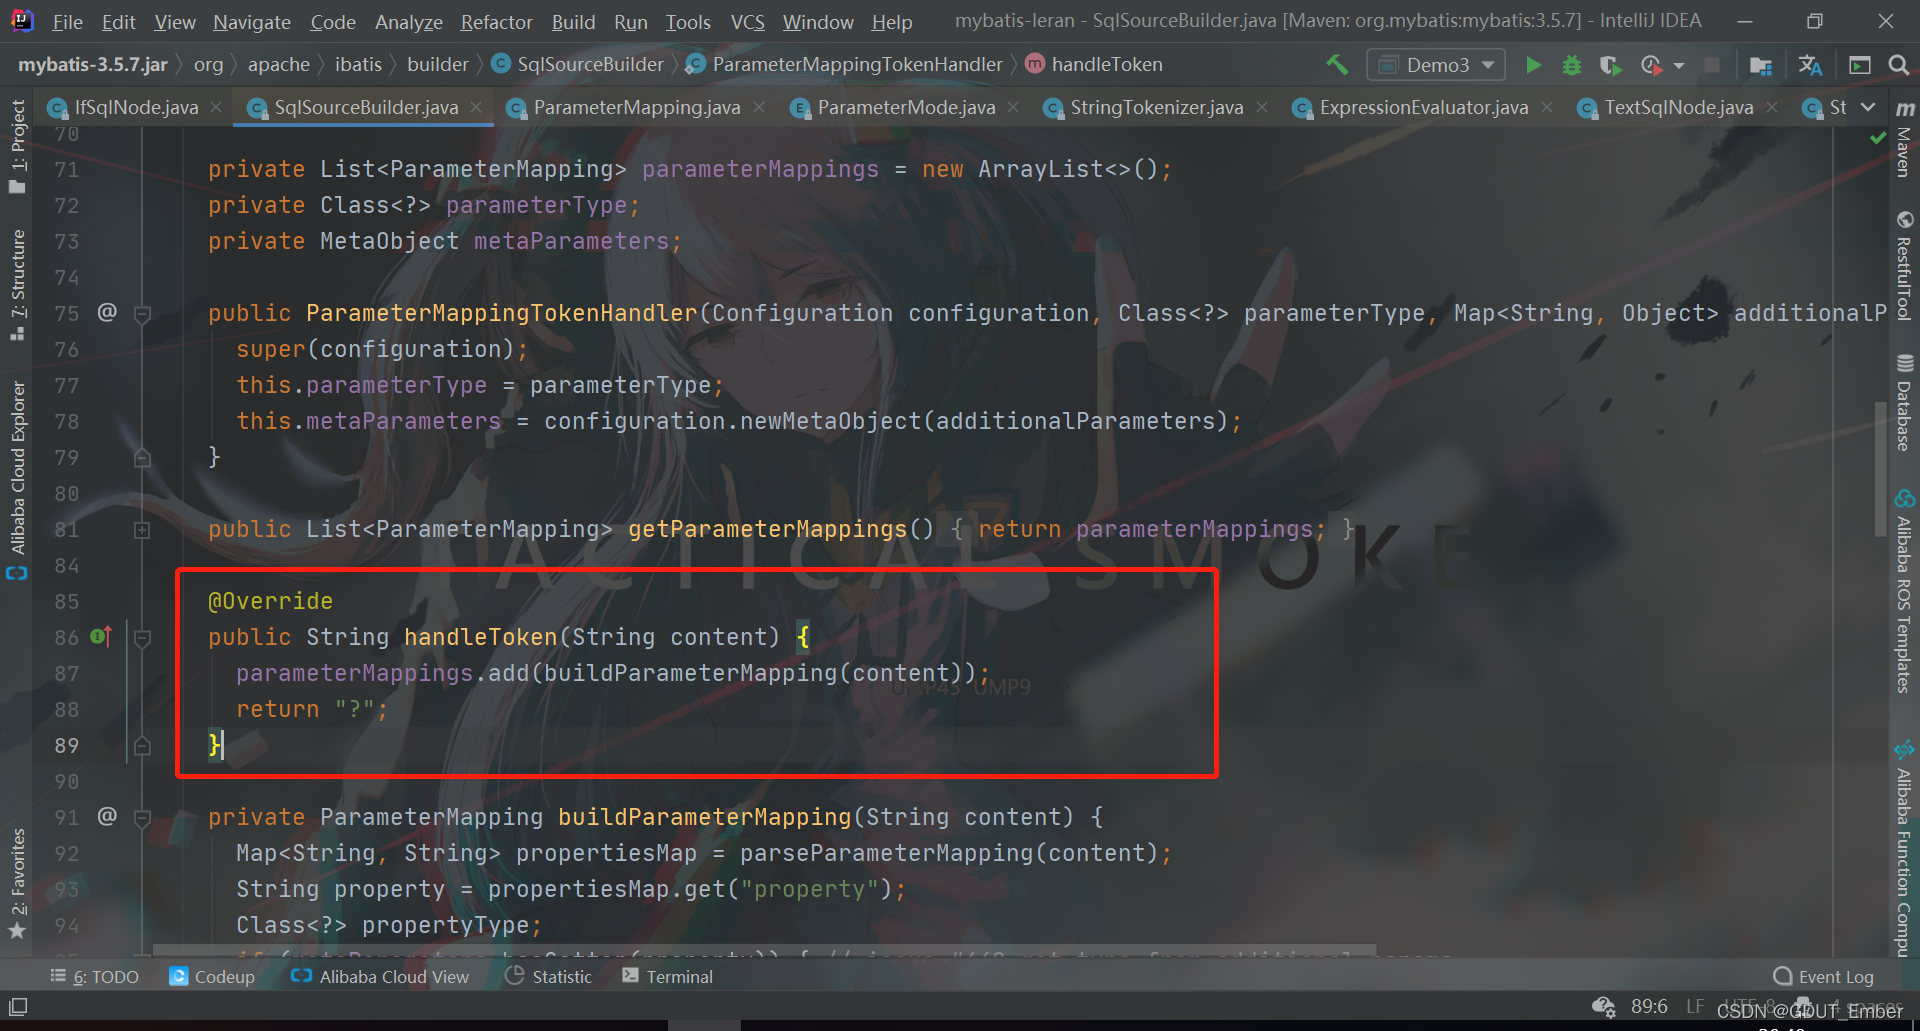Switch to the StringTokenizer.java tab

click(1156, 107)
